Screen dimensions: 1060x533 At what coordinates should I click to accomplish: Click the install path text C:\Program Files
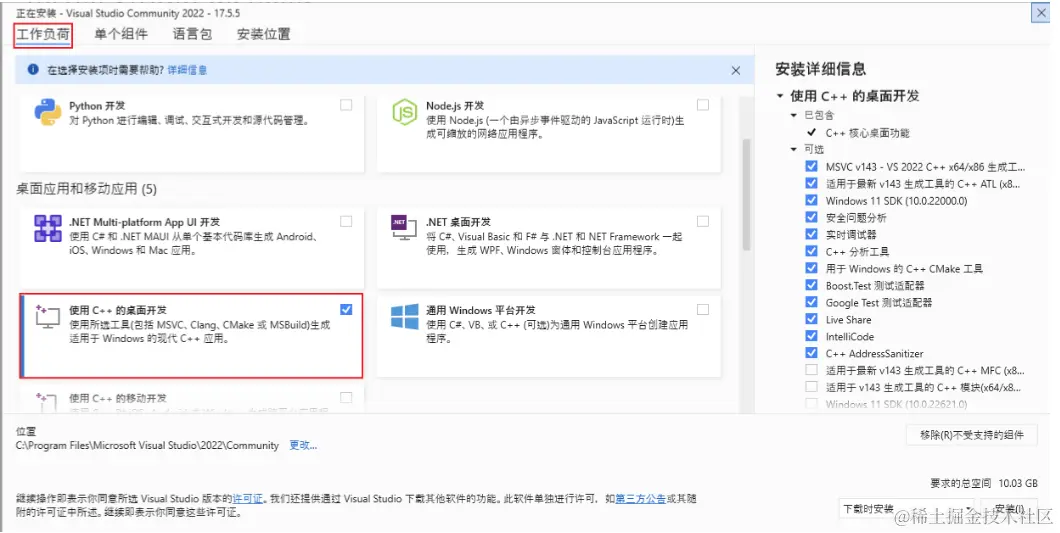(147, 445)
